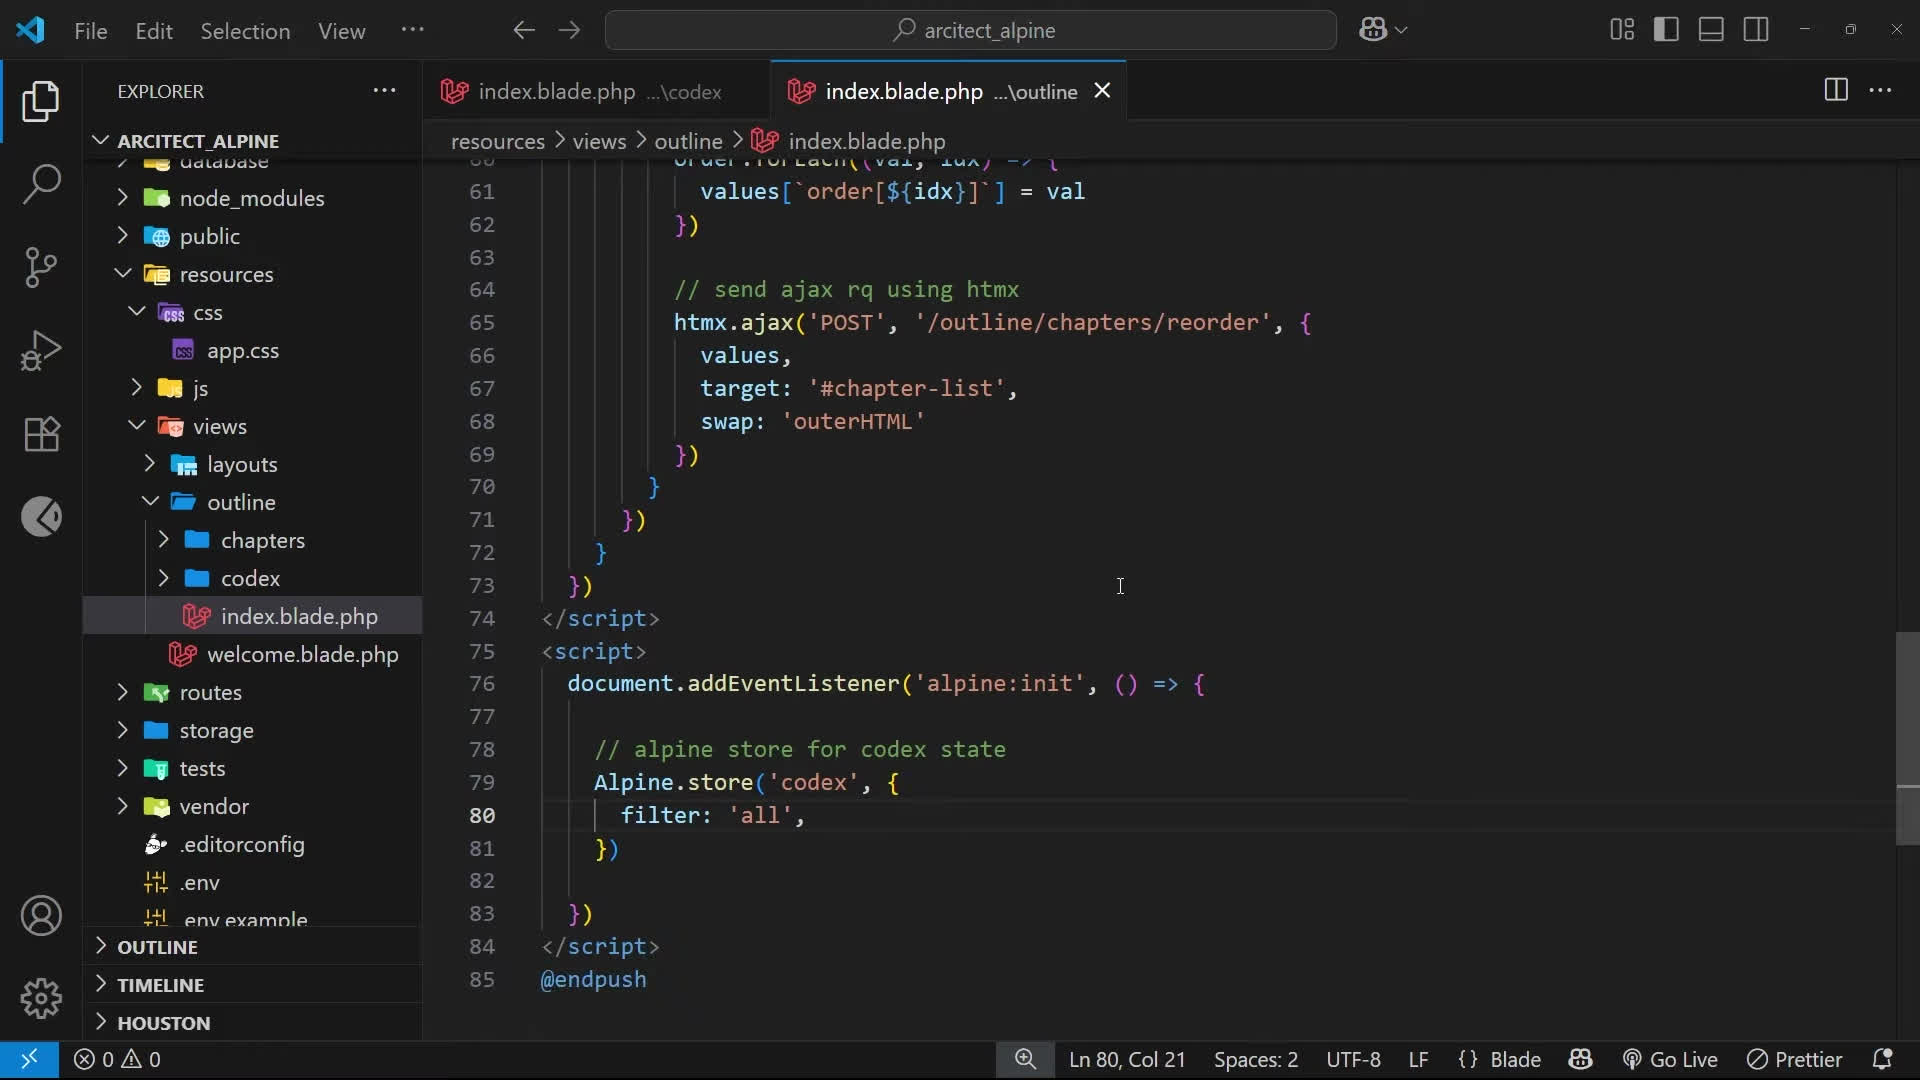Expand the OUTLINE section

pos(157,947)
